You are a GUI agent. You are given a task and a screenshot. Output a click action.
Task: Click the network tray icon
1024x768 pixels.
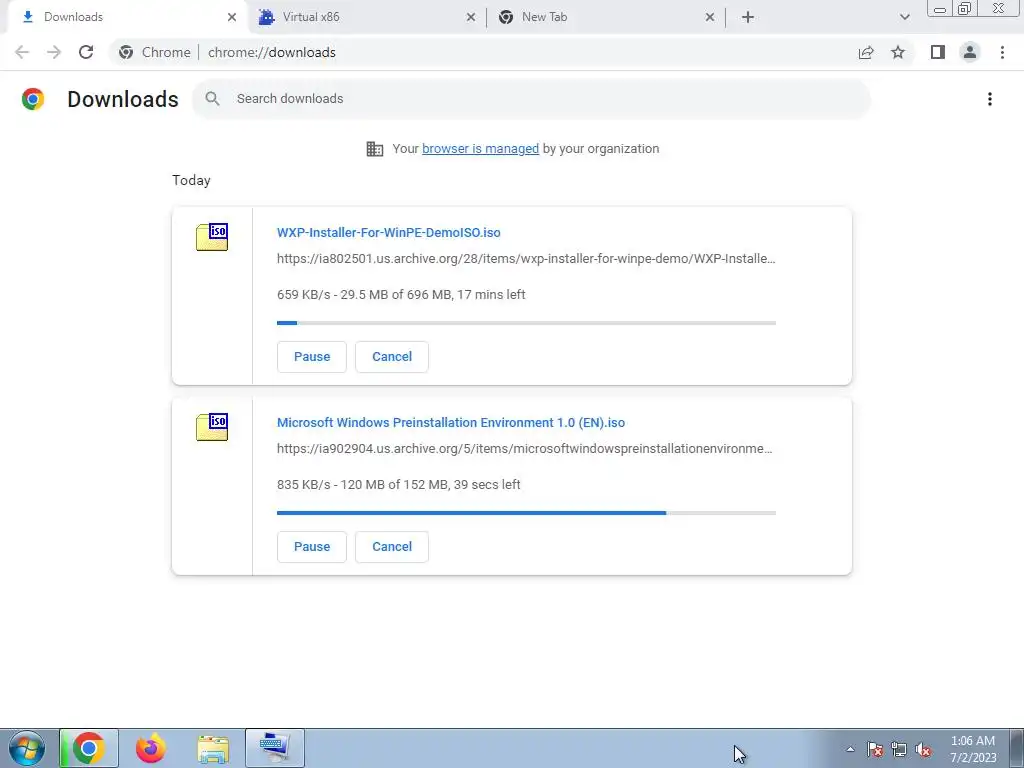point(899,749)
